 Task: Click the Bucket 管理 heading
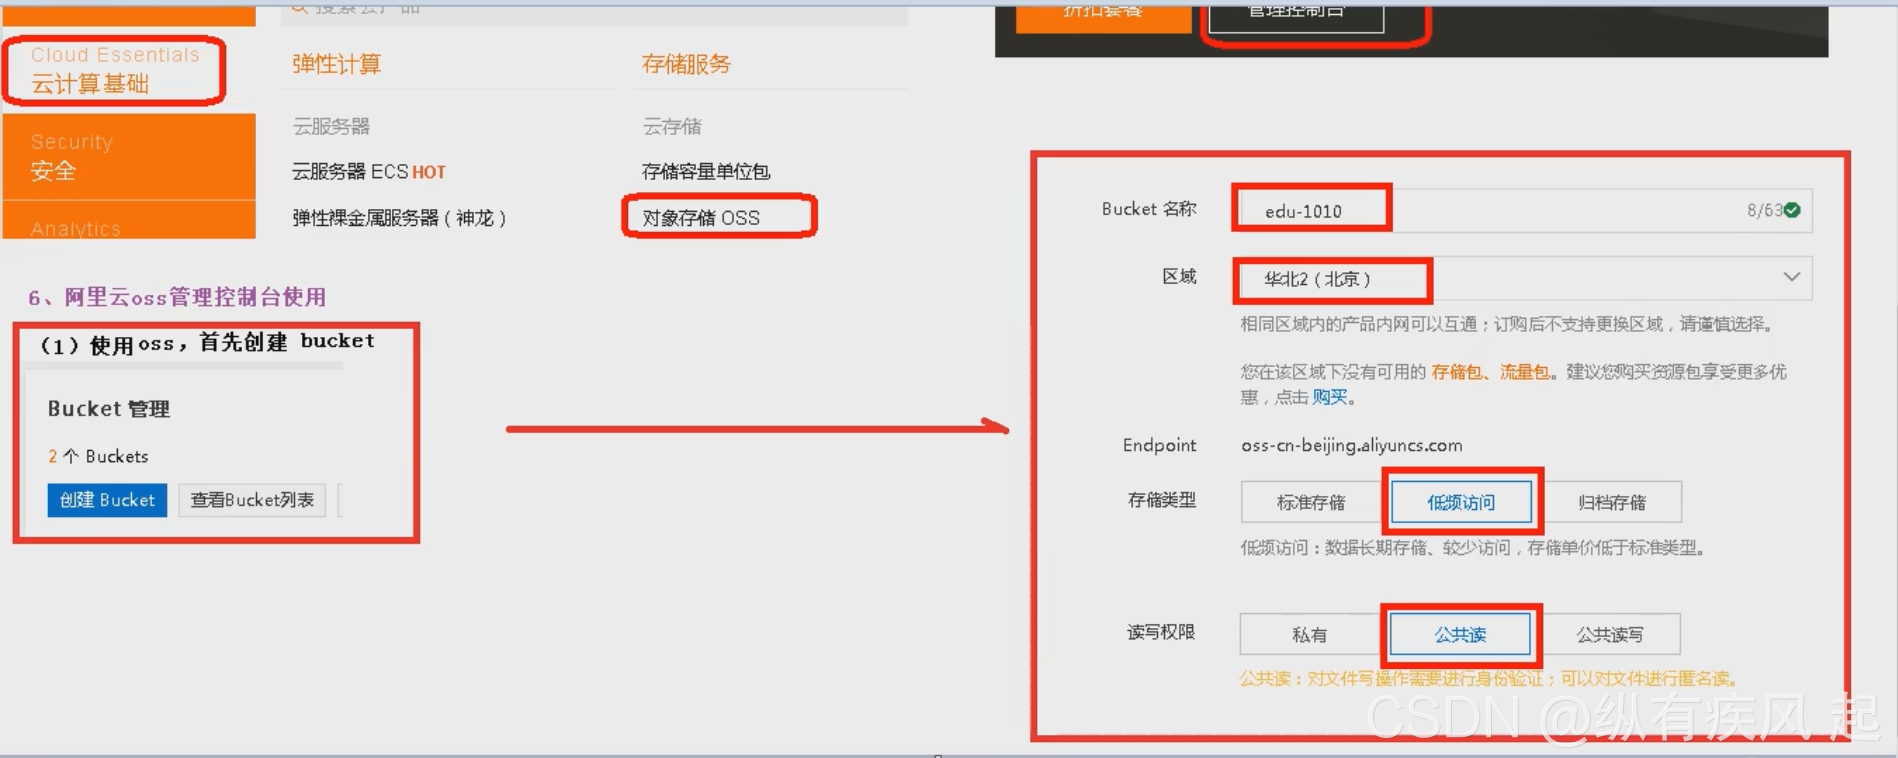109,408
